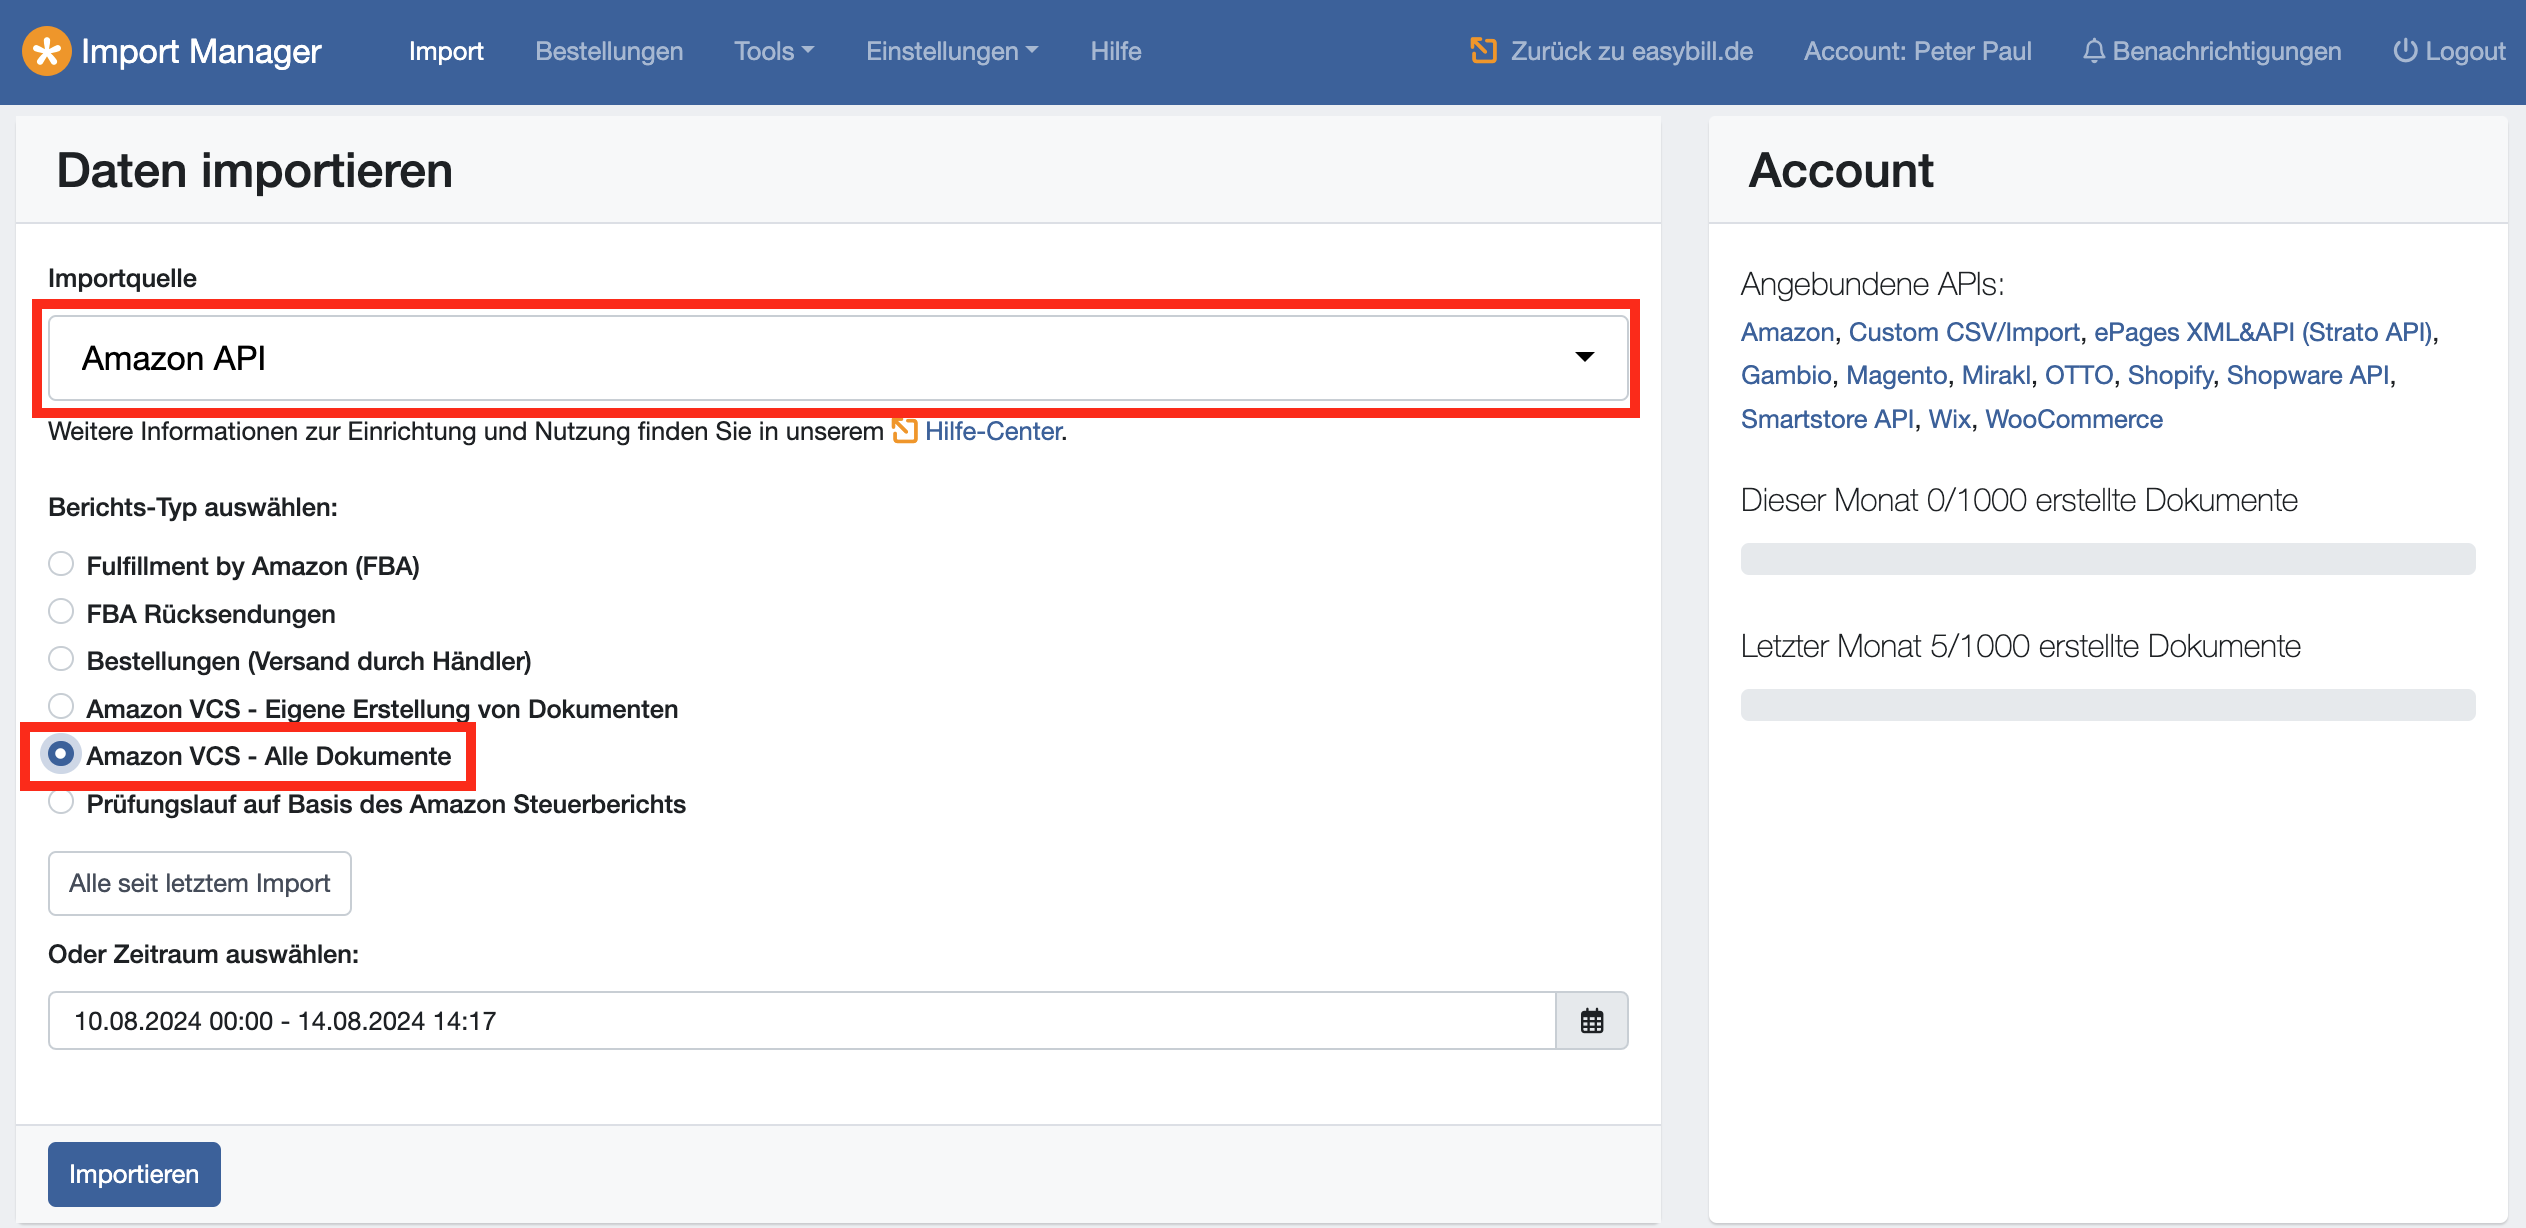Open the Shopware API link

(2308, 375)
